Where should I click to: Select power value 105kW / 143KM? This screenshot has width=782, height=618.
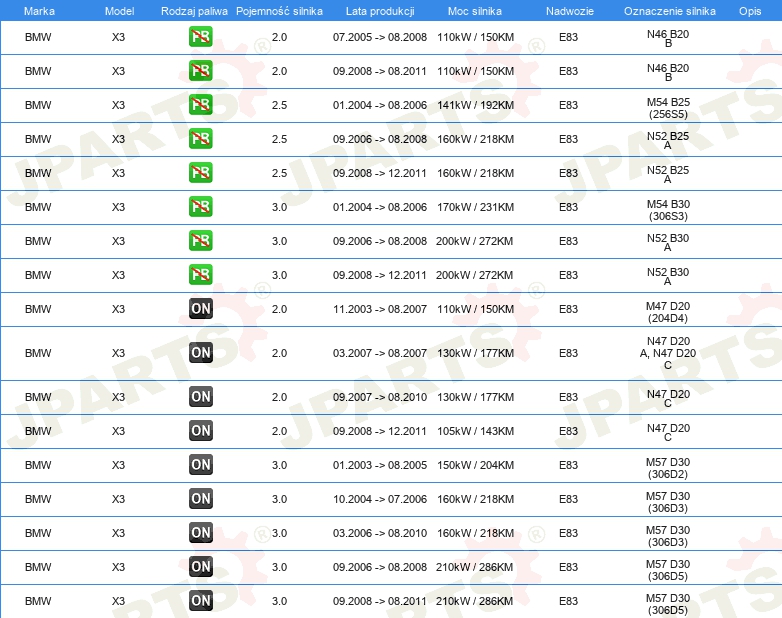tap(475, 430)
